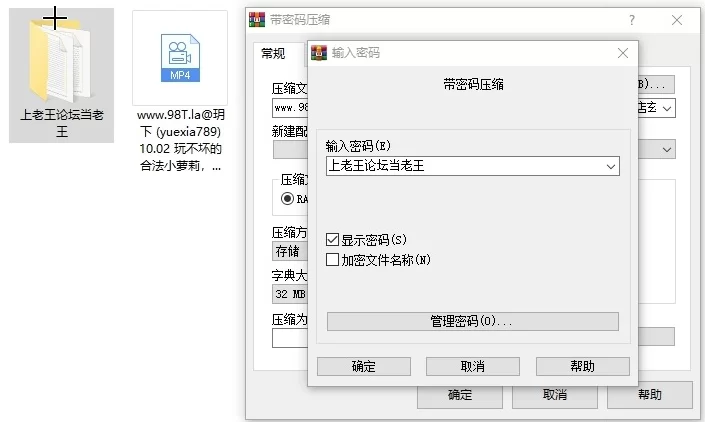The width and height of the screenshot is (705, 422).
Task: Click into the 输入密码 text field
Action: (464, 166)
